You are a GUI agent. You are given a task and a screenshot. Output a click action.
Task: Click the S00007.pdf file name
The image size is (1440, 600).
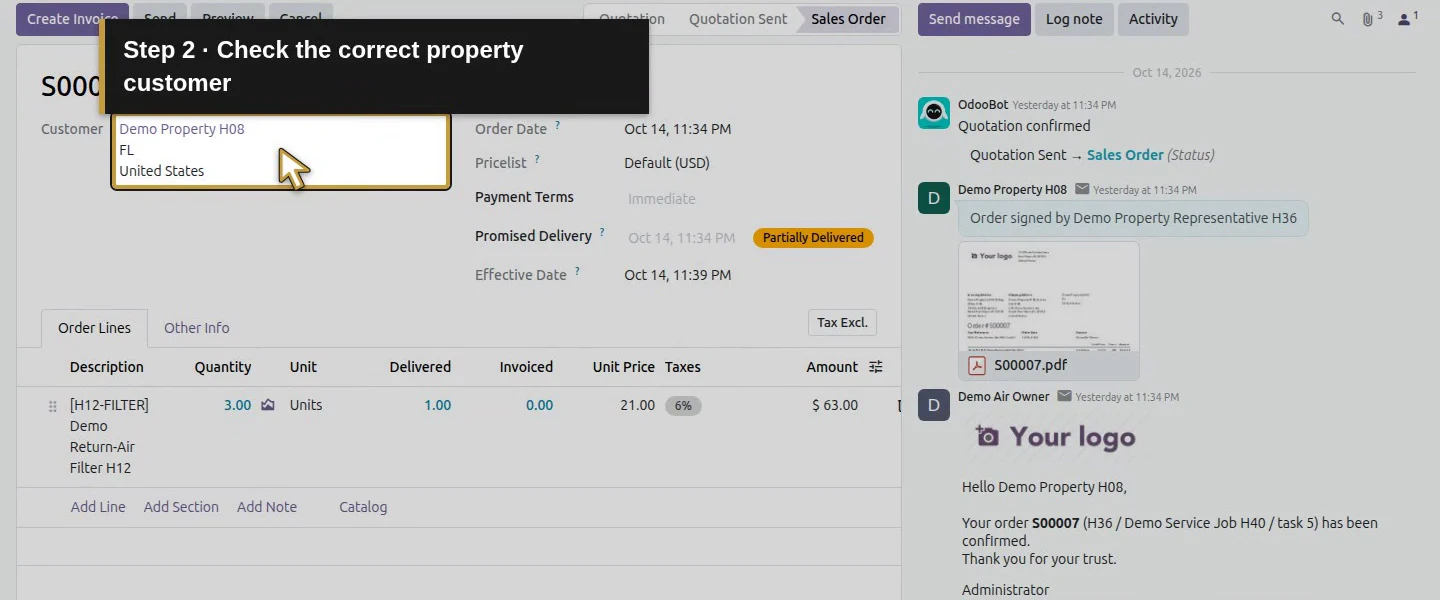[x=1029, y=366]
